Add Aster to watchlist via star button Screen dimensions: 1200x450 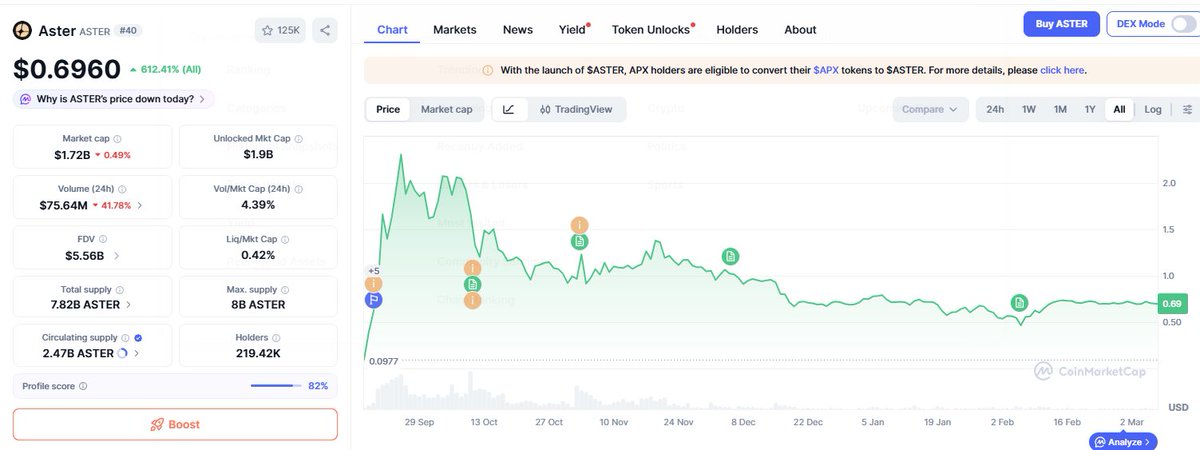280,31
